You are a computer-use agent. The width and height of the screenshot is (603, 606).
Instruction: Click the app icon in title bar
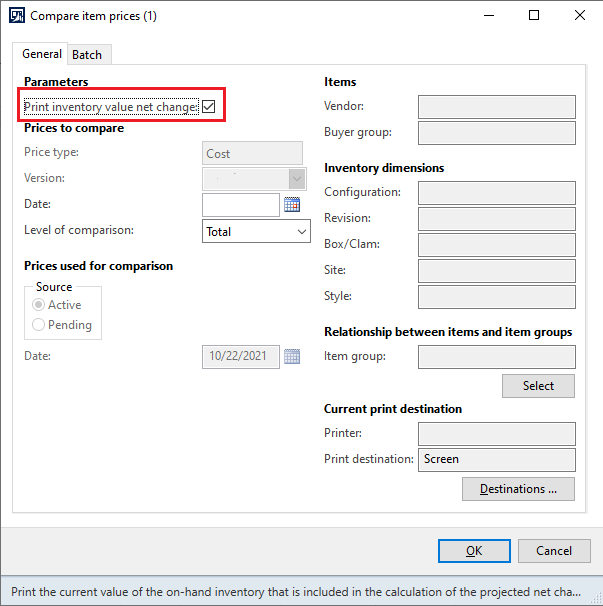(x=15, y=16)
